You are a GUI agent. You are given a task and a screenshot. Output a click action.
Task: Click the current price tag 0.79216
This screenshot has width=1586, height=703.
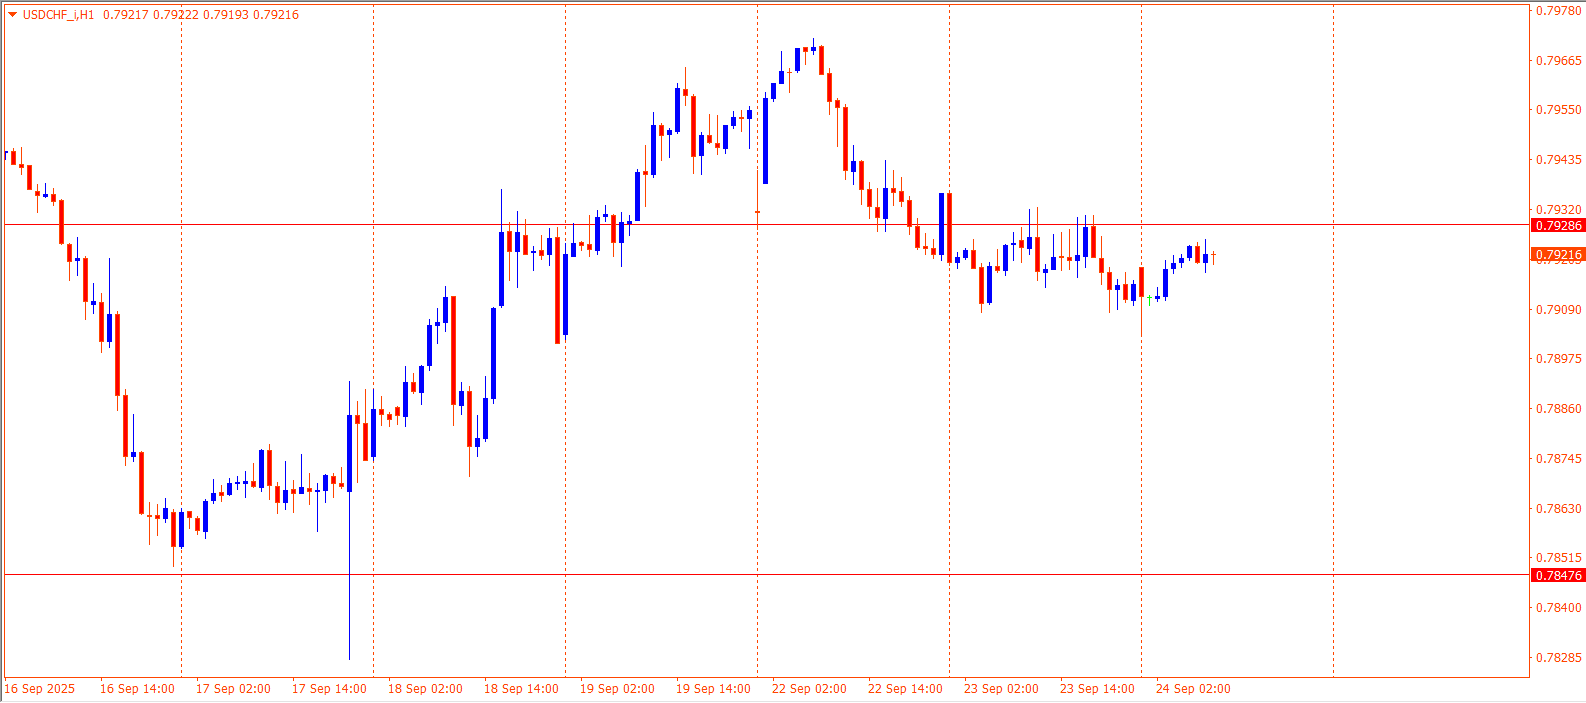coord(1558,255)
